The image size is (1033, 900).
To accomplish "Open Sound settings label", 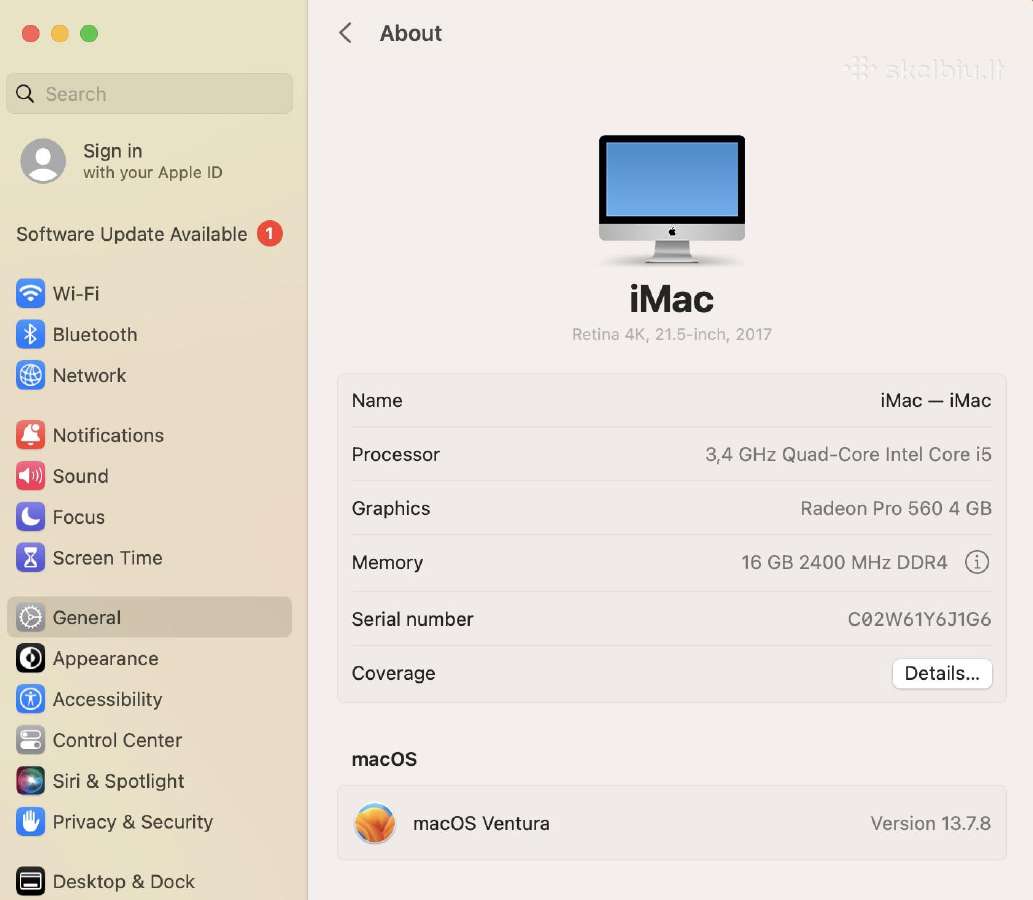I will click(x=80, y=476).
